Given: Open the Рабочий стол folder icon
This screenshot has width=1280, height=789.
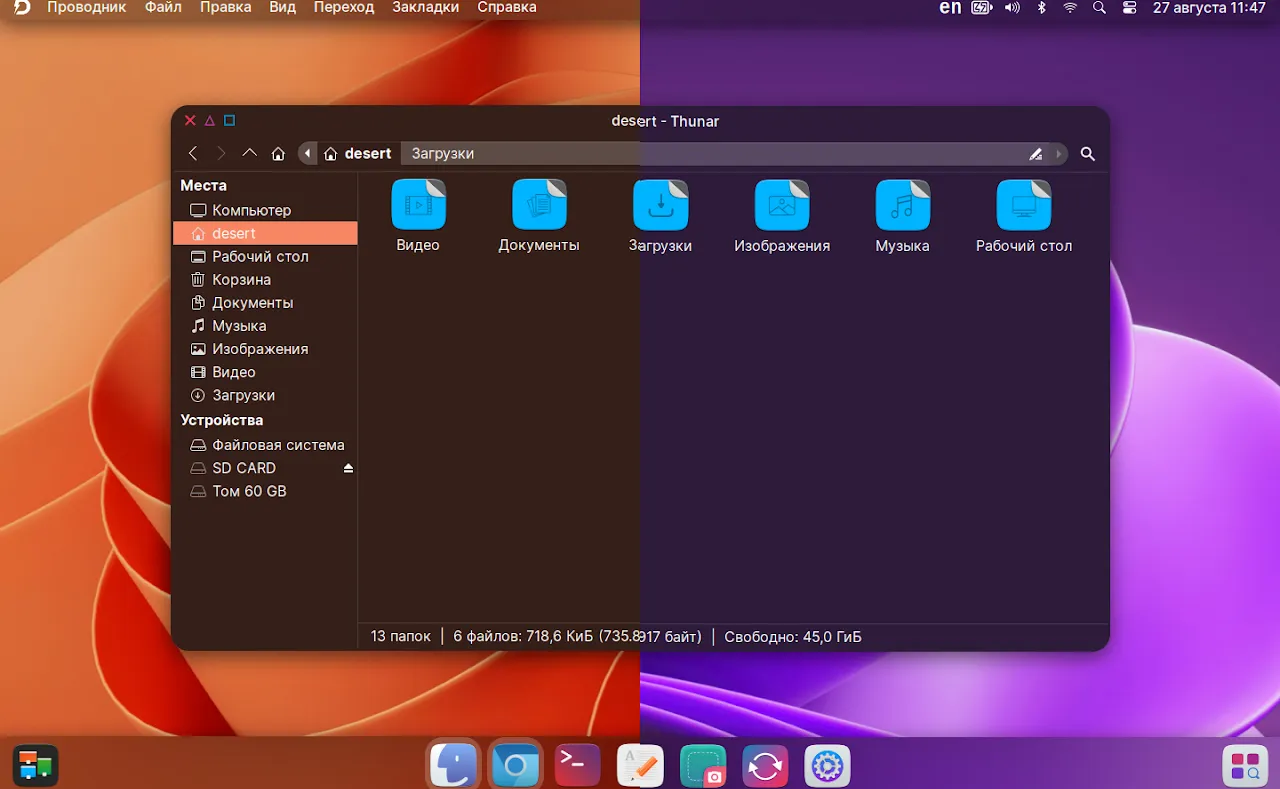Looking at the screenshot, I should coord(1023,205).
